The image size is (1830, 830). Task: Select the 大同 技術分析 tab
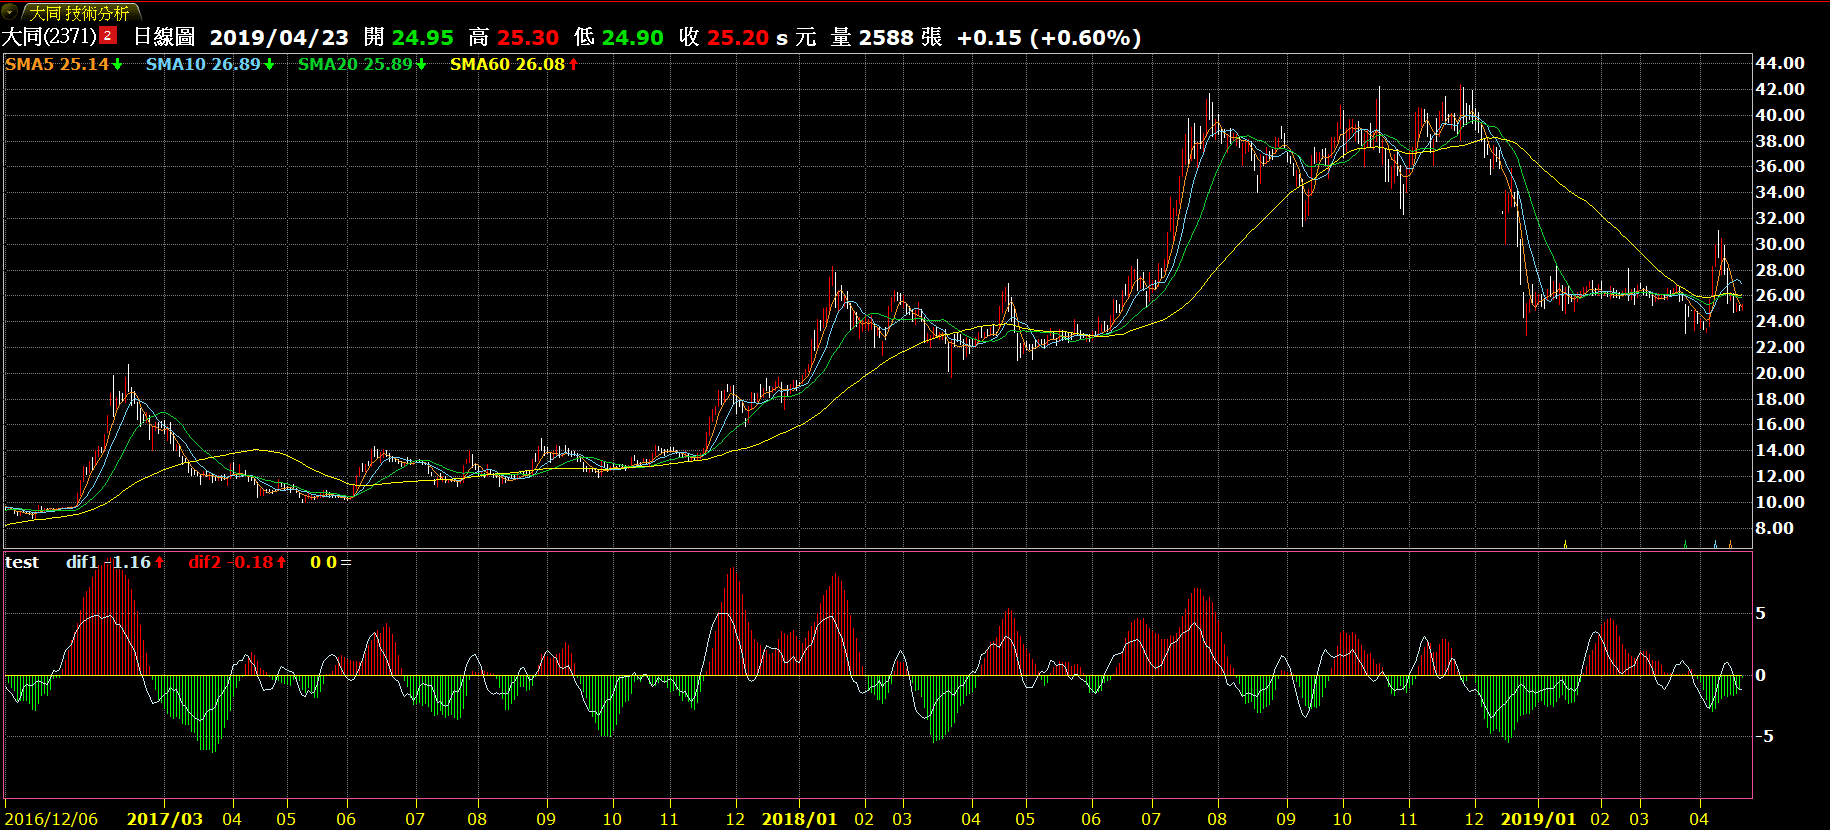coord(79,13)
